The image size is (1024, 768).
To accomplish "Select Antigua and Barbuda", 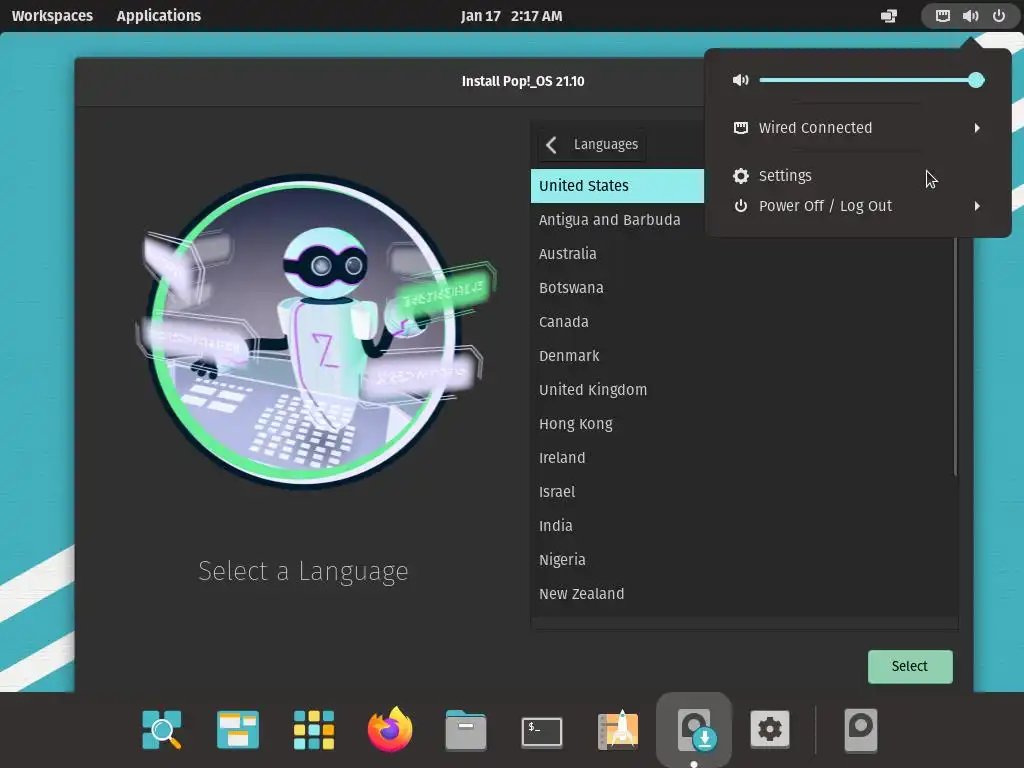I will click(617, 219).
